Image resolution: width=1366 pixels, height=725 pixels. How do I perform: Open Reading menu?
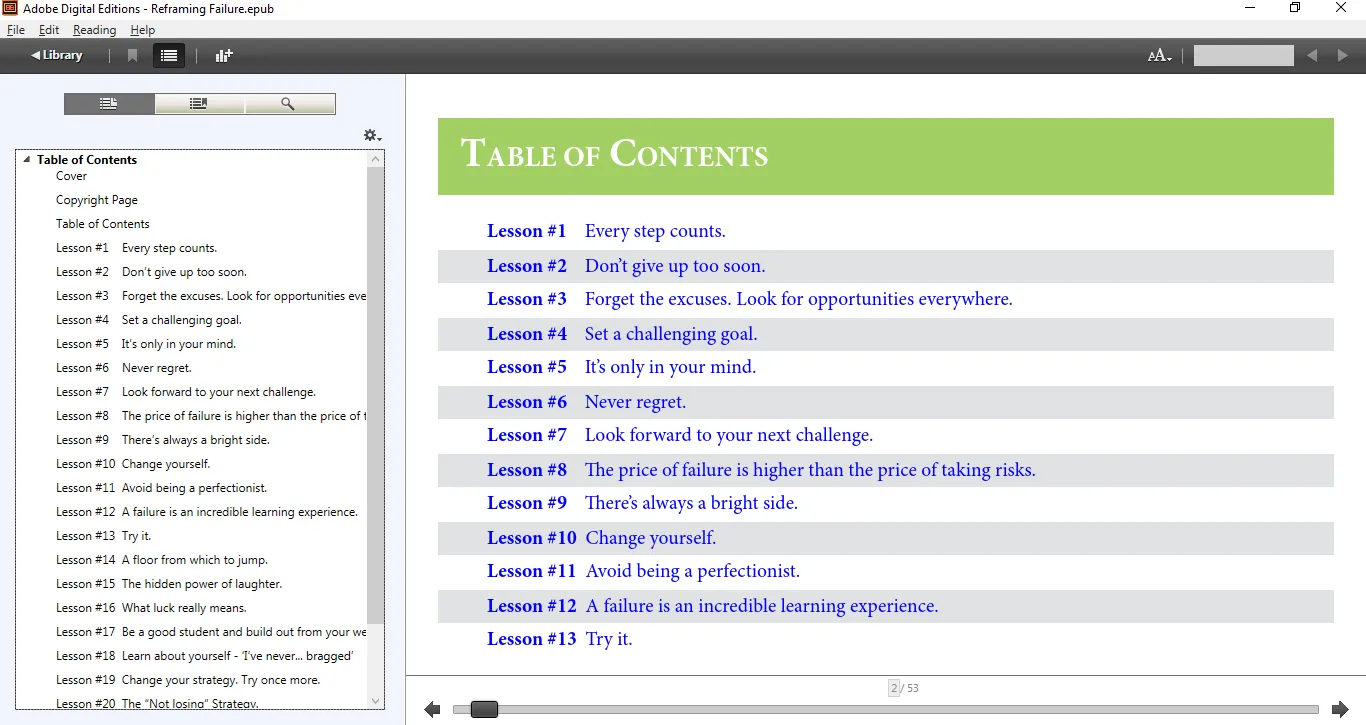[x=94, y=30]
